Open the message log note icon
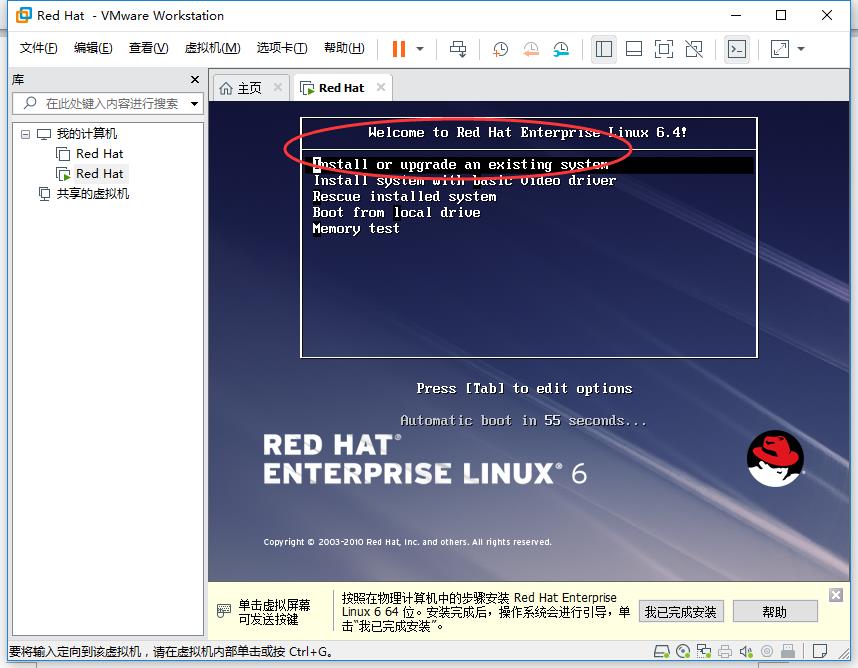 (820, 651)
